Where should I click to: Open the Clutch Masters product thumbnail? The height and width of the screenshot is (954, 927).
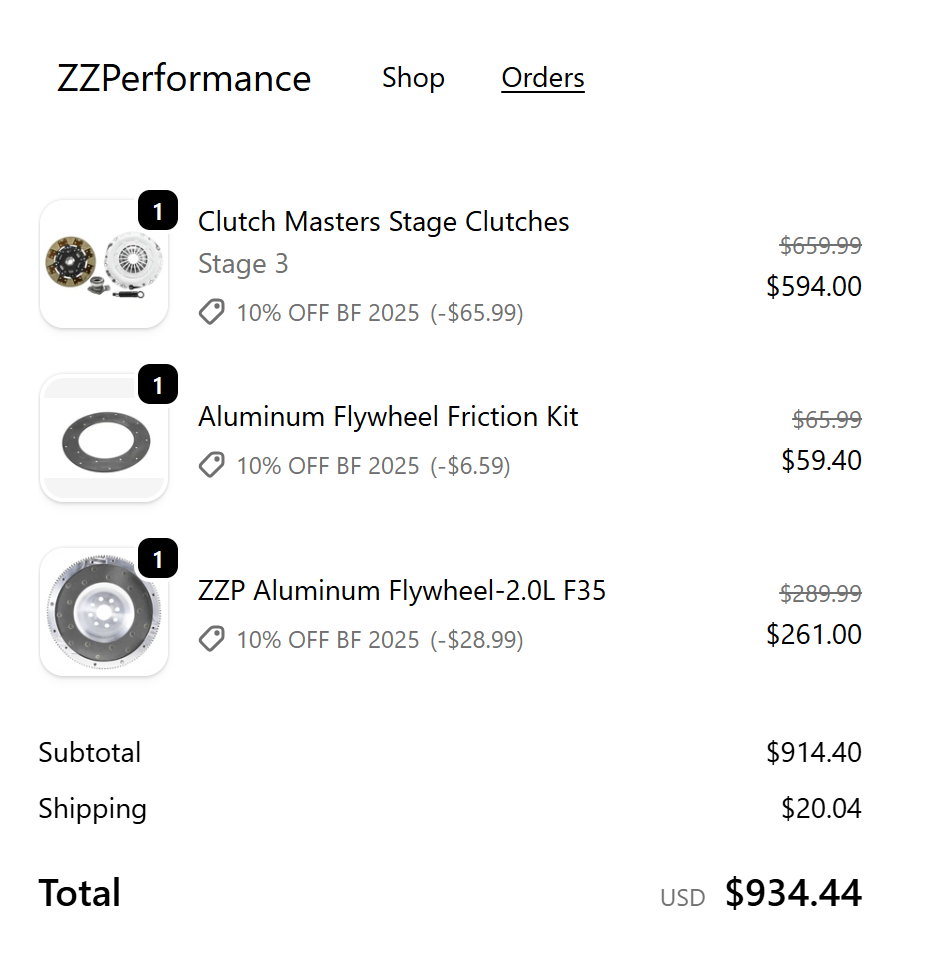[104, 264]
